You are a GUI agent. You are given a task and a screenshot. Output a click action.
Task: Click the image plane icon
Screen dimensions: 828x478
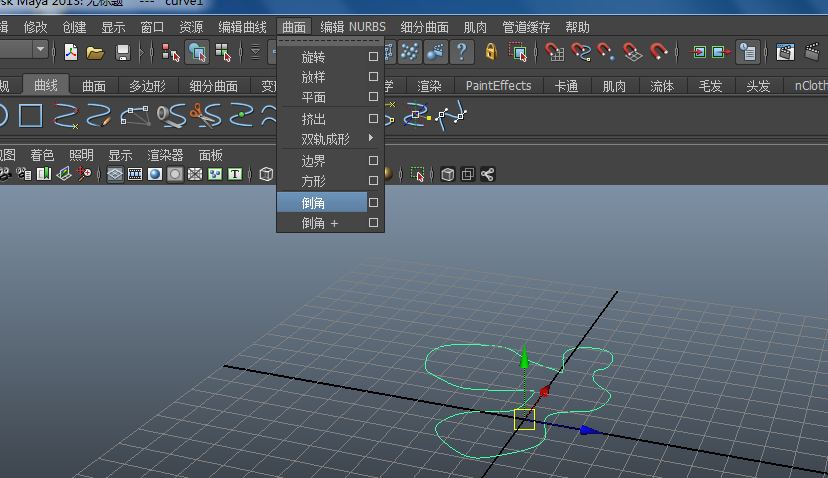64,174
